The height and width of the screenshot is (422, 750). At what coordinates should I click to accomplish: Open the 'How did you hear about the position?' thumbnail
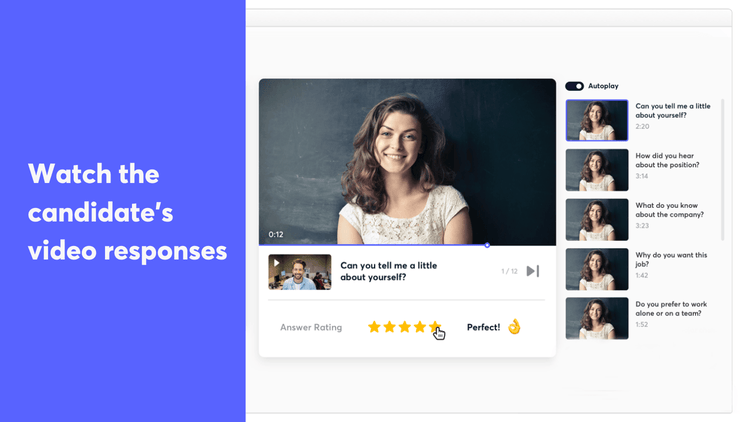(596, 170)
